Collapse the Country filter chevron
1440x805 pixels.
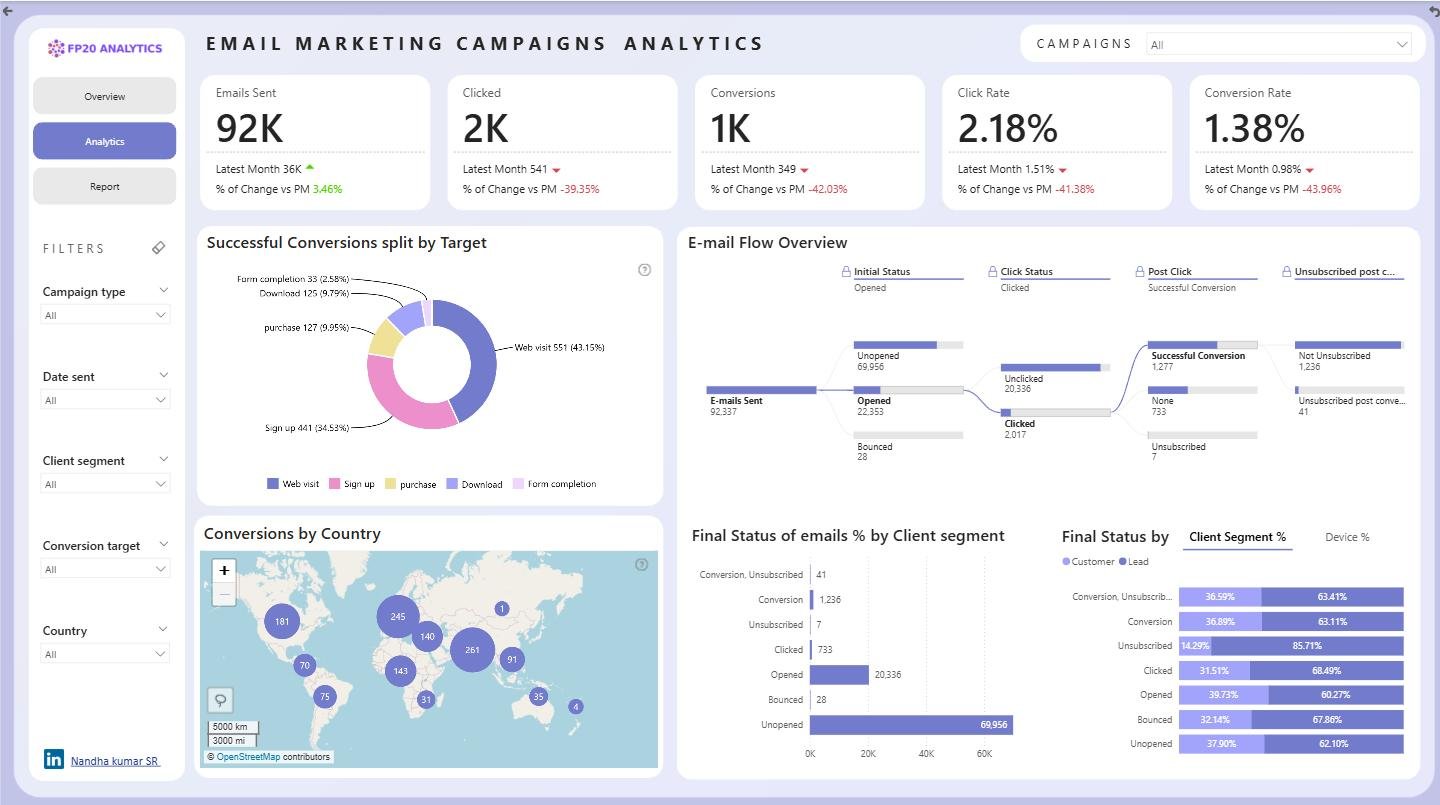click(164, 629)
